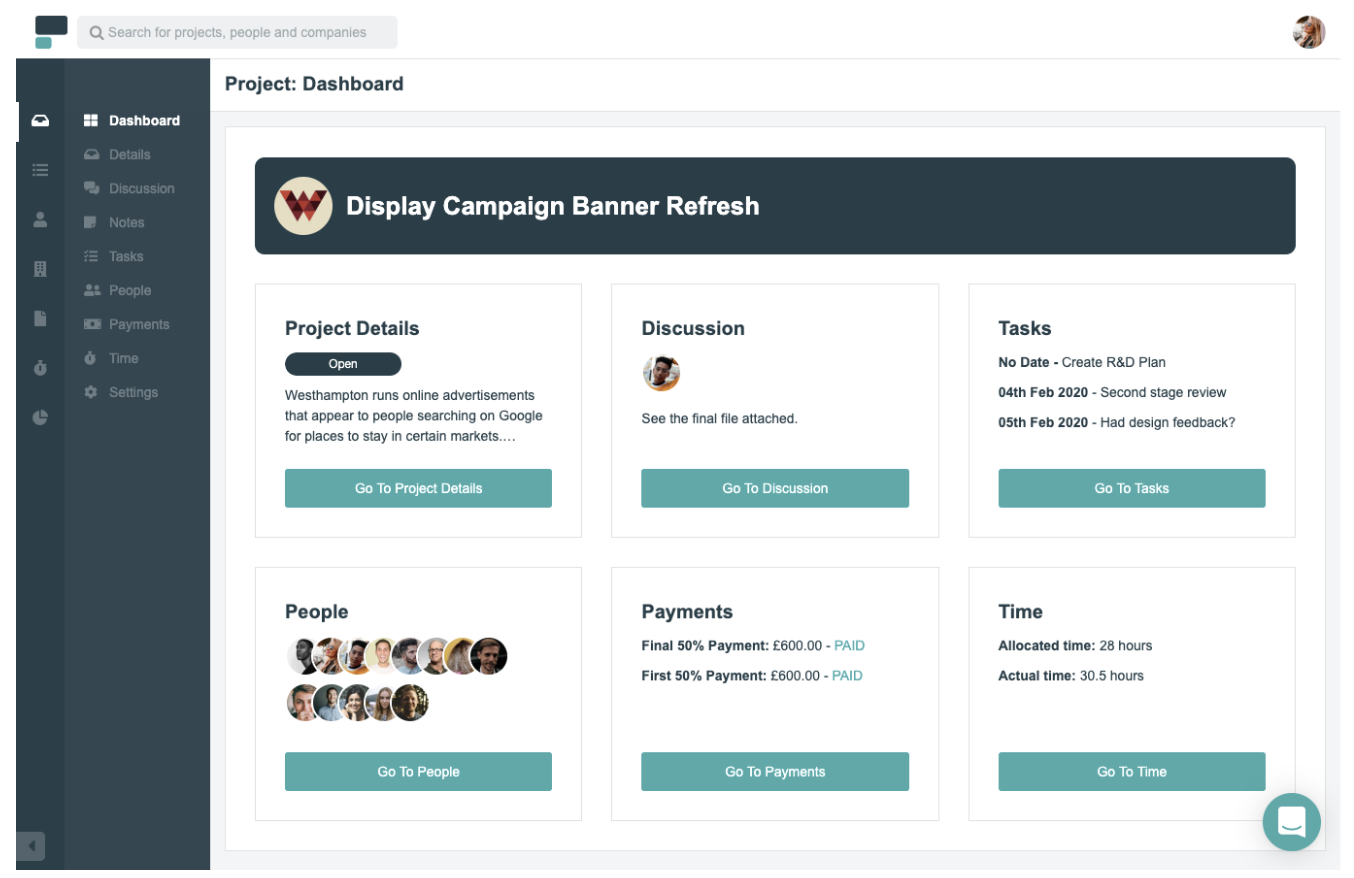This screenshot has width=1354, height=878.
Task: Collapse the sidebar with the arrow button
Action: pyautogui.click(x=31, y=846)
